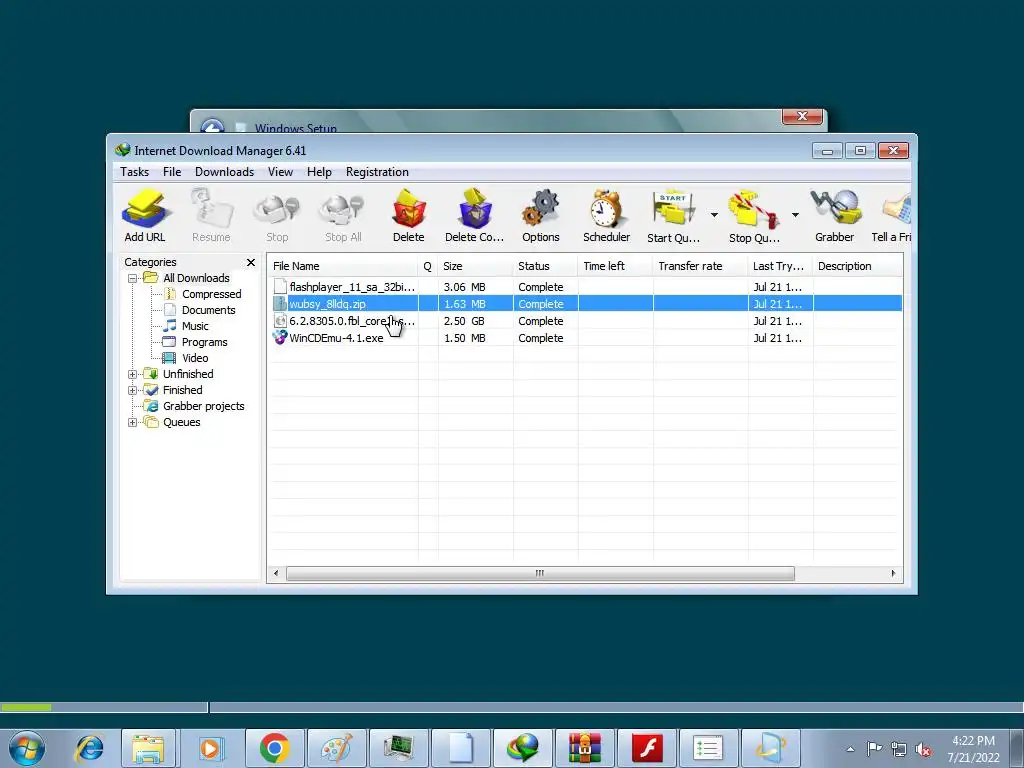Sort by Transfer rate column header

(700, 266)
